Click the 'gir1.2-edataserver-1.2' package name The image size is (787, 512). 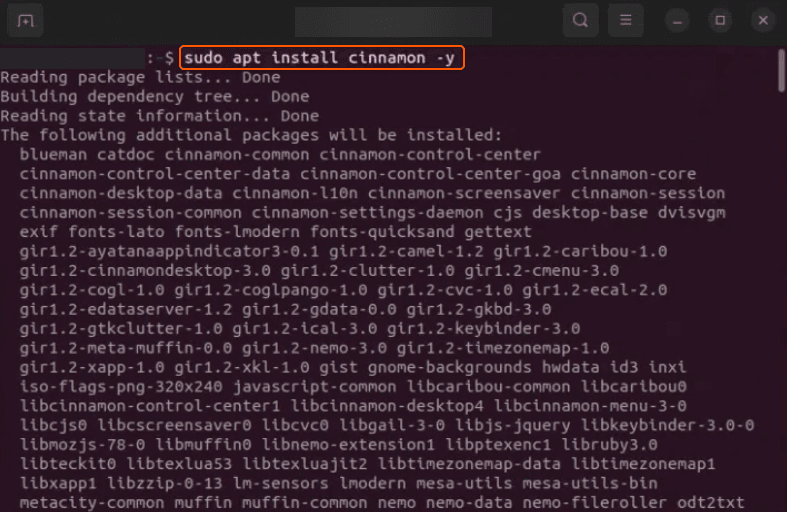(x=125, y=310)
